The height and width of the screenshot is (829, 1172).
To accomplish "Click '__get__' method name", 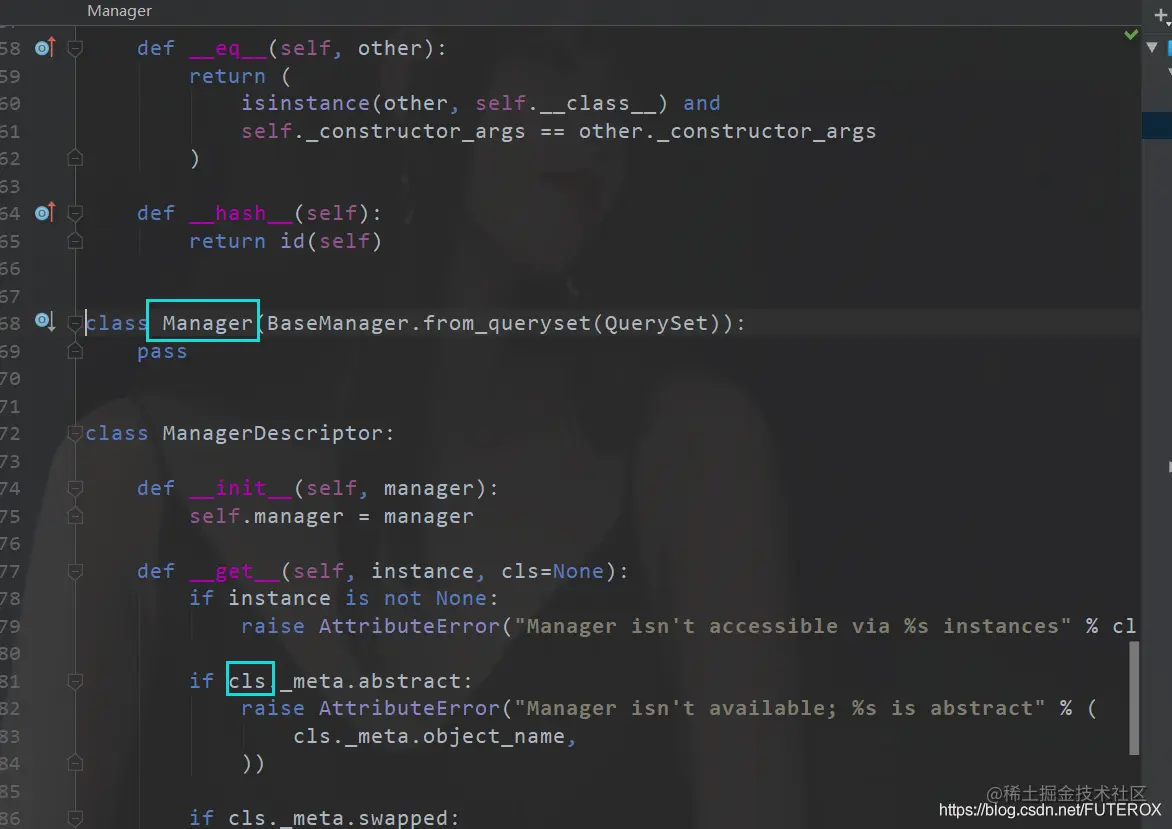I will (234, 572).
